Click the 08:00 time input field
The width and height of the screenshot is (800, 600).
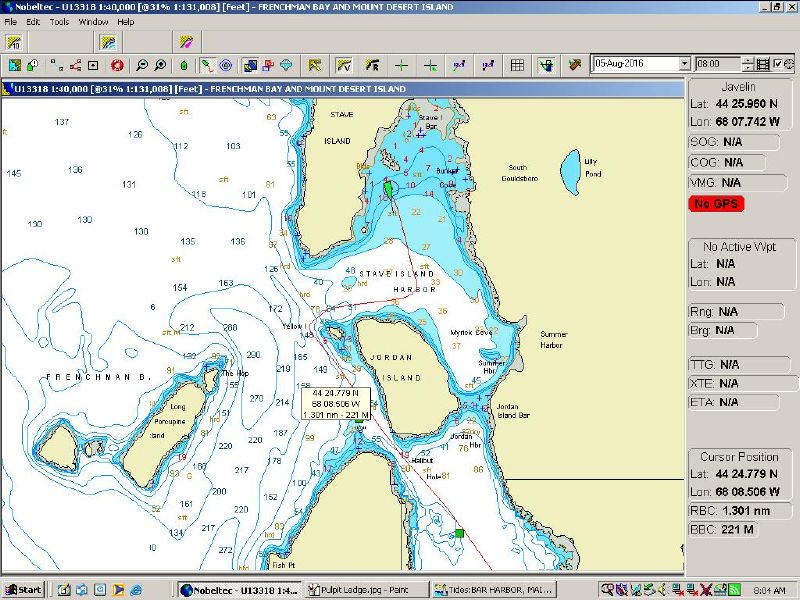718,64
